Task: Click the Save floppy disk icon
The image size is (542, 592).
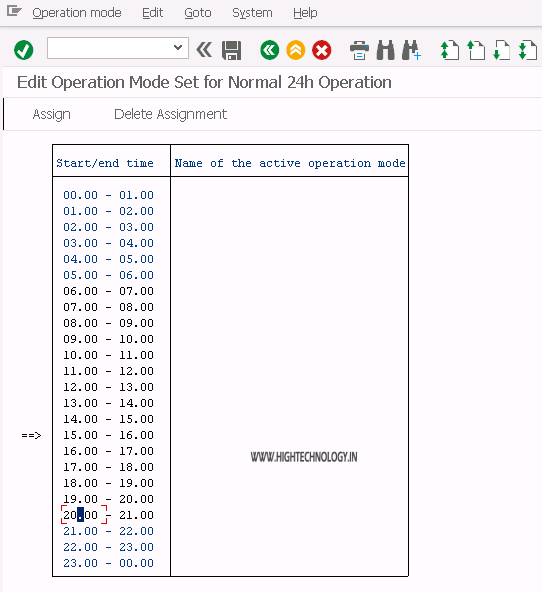Action: click(231, 50)
